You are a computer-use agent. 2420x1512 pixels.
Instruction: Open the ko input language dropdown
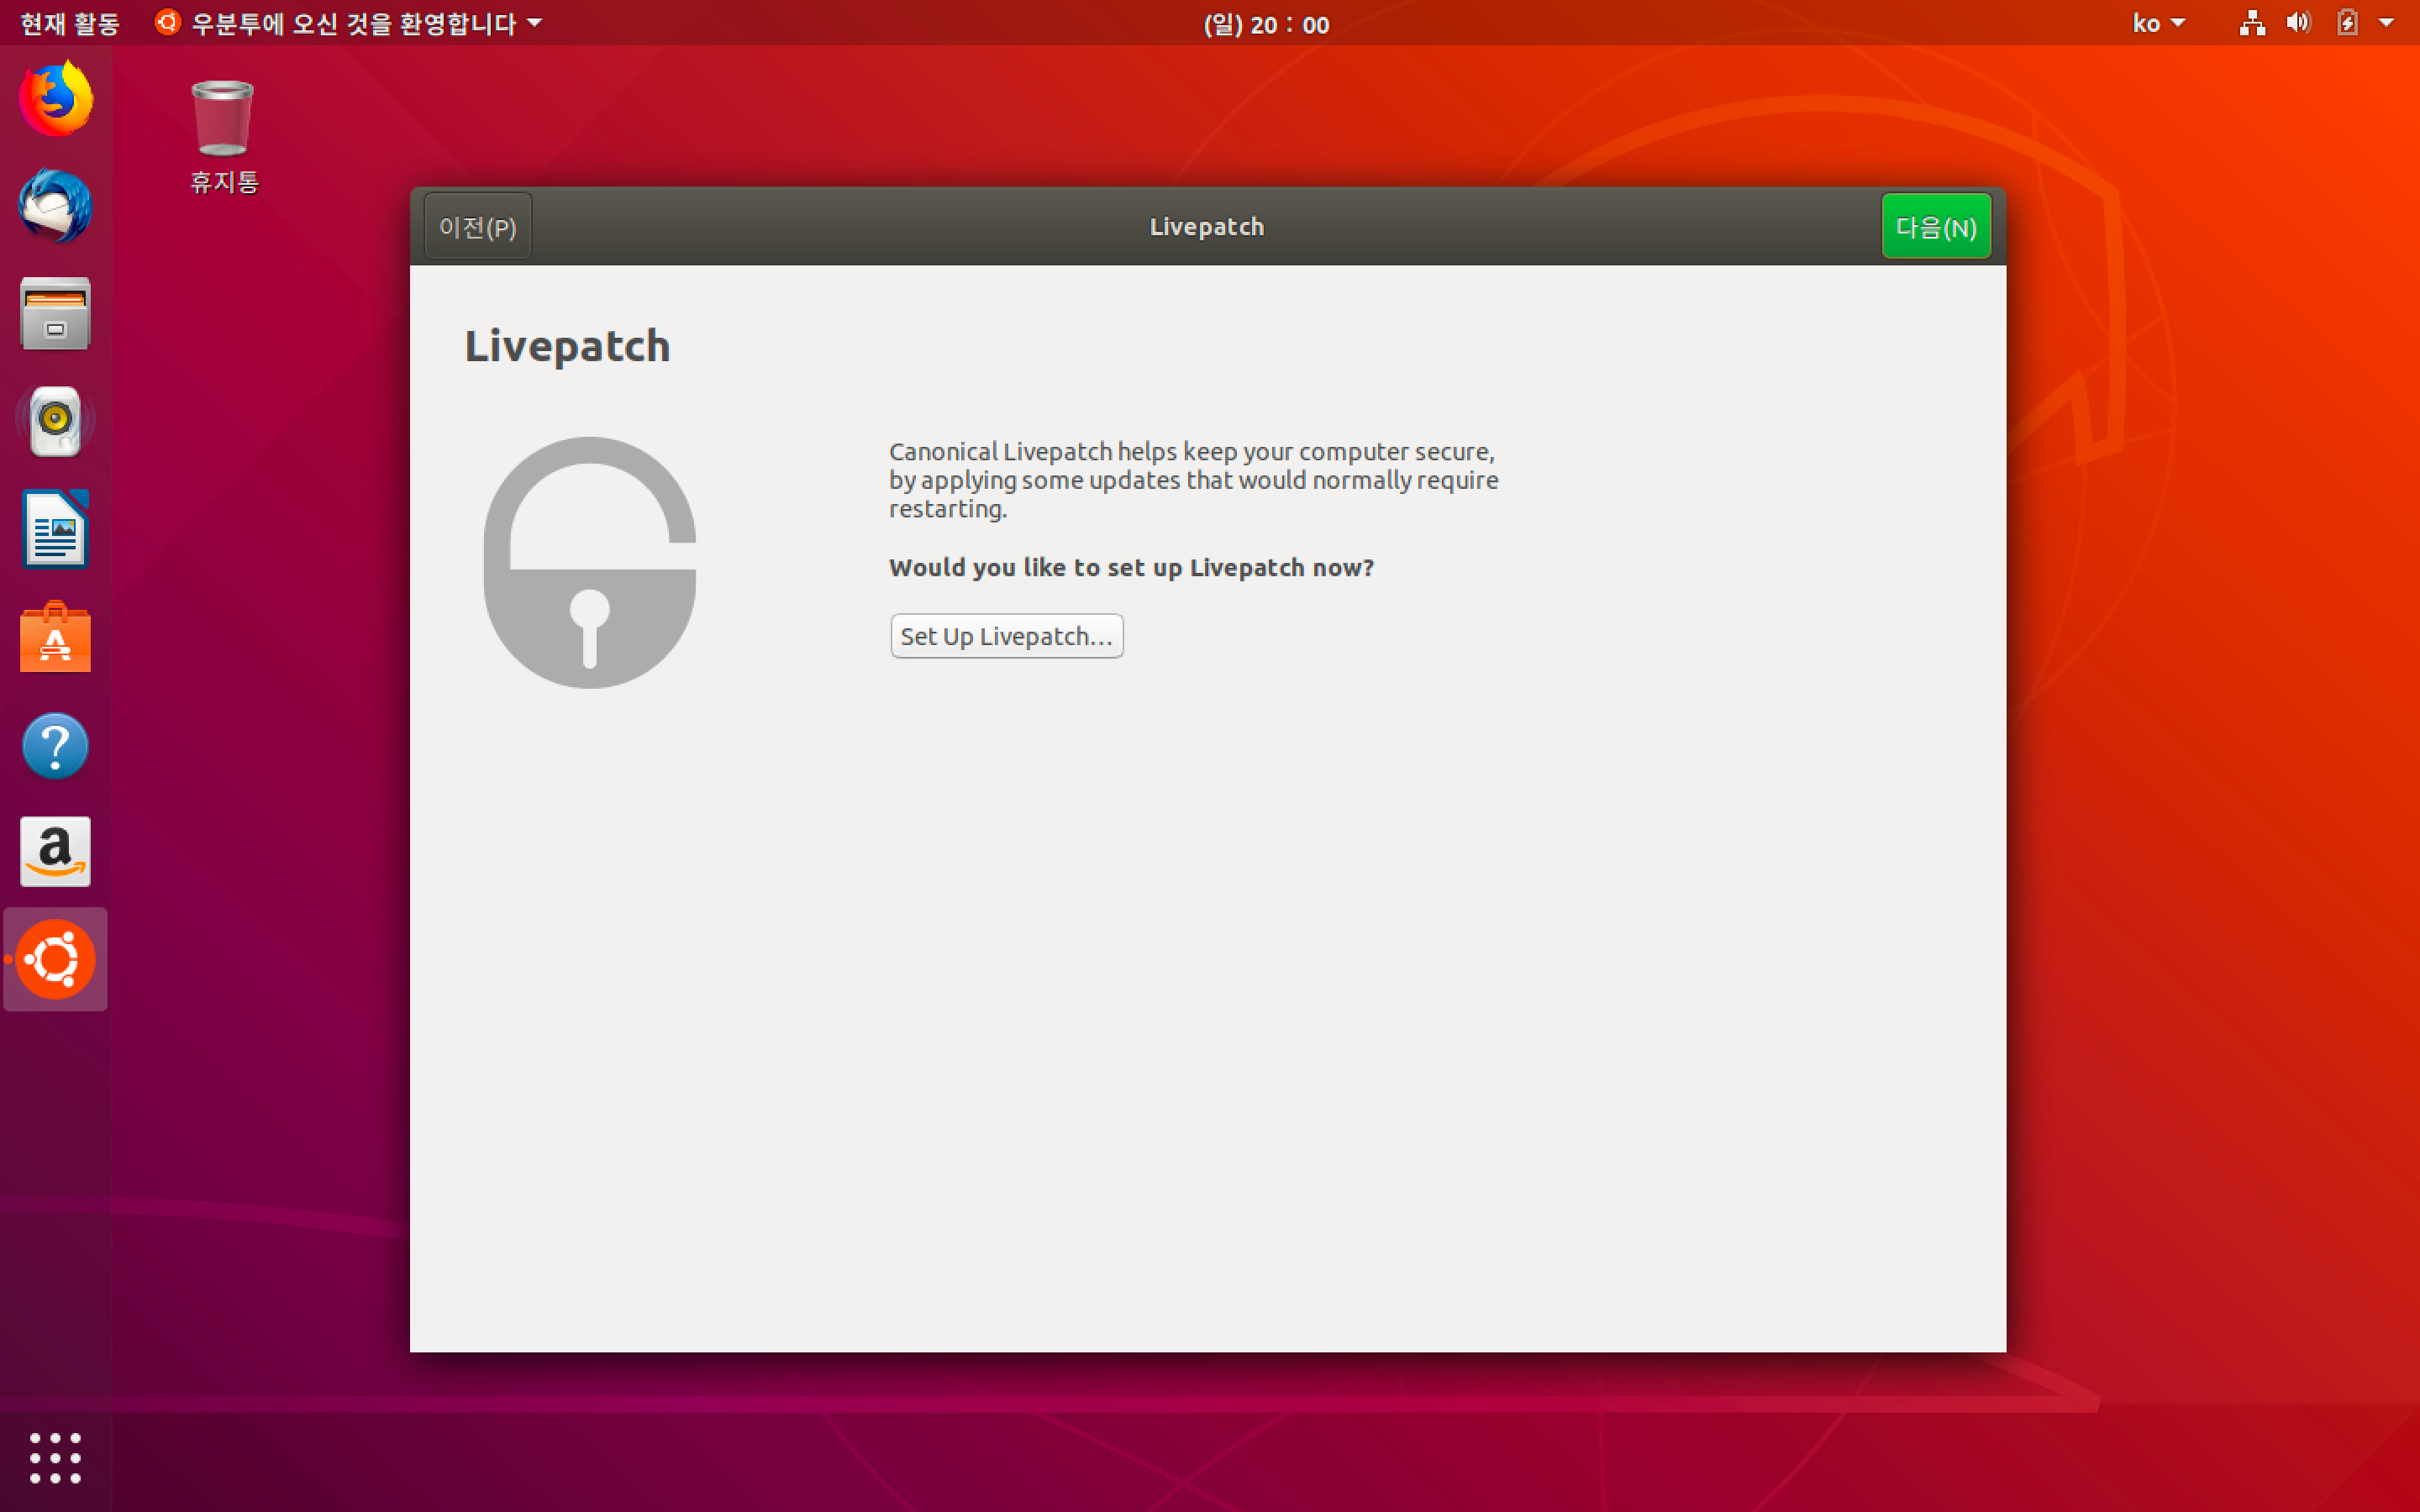click(2158, 23)
